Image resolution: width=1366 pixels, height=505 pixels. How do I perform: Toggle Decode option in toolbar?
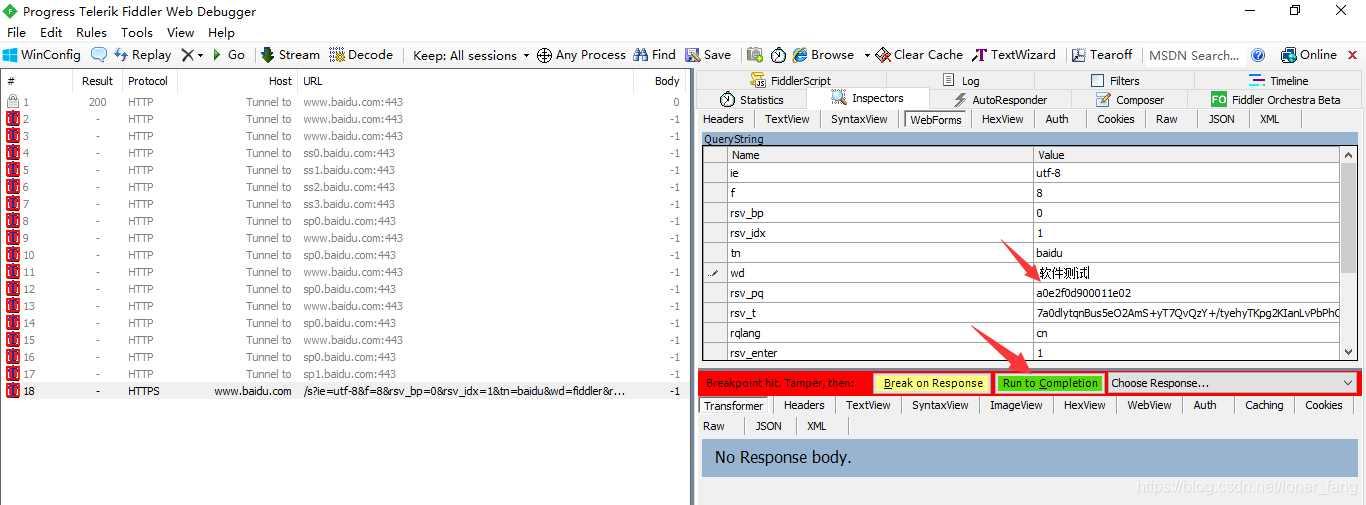pyautogui.click(x=363, y=55)
